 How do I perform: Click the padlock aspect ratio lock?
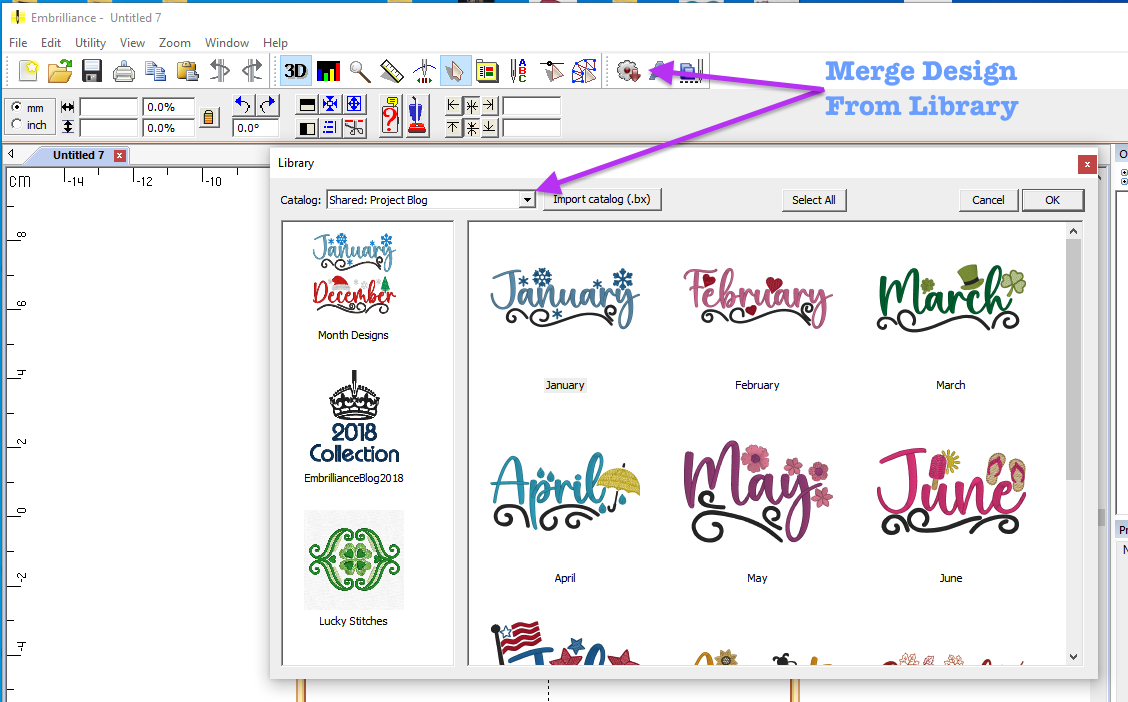(x=208, y=117)
